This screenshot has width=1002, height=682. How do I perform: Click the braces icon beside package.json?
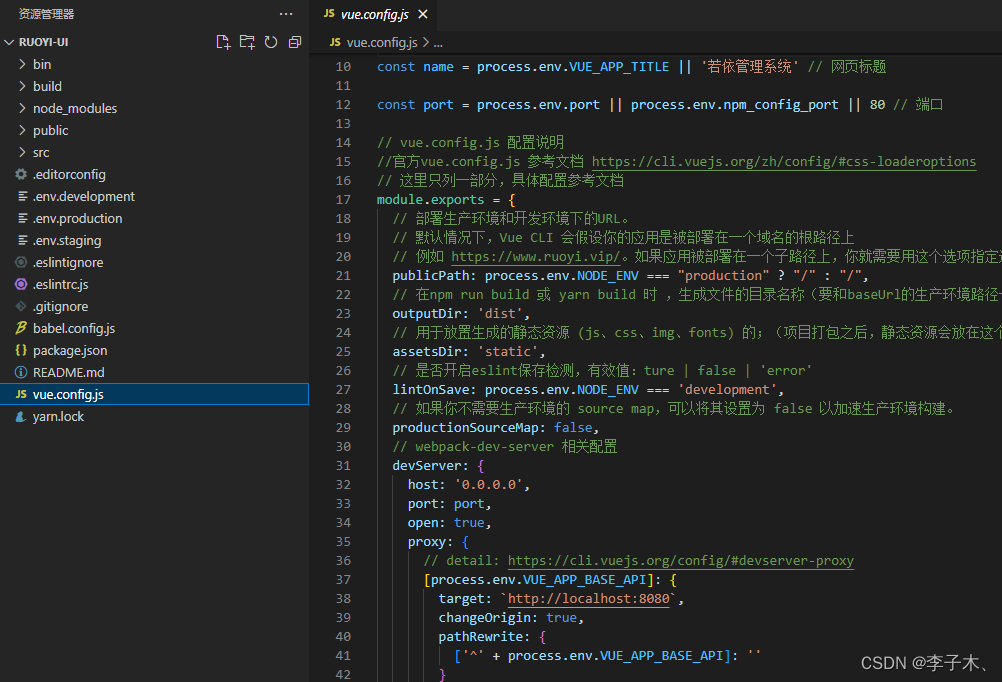[21, 350]
